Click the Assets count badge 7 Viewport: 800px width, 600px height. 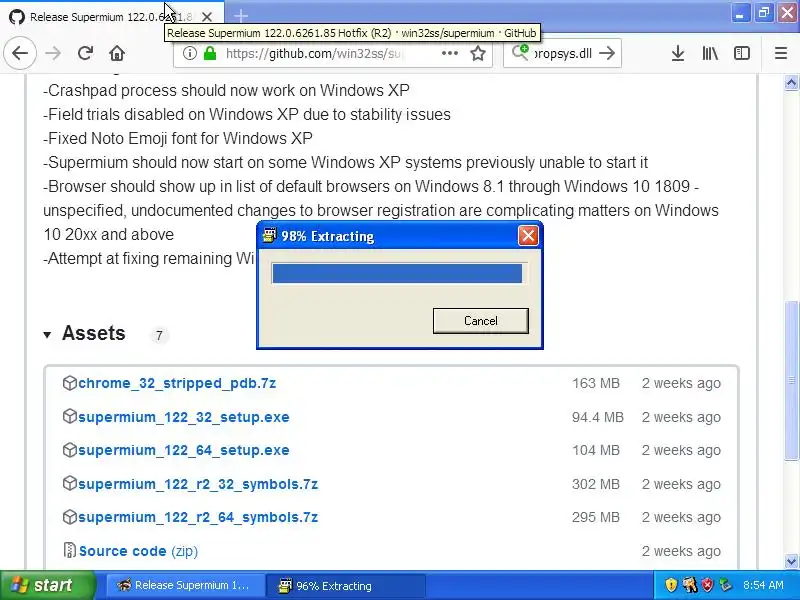(159, 335)
